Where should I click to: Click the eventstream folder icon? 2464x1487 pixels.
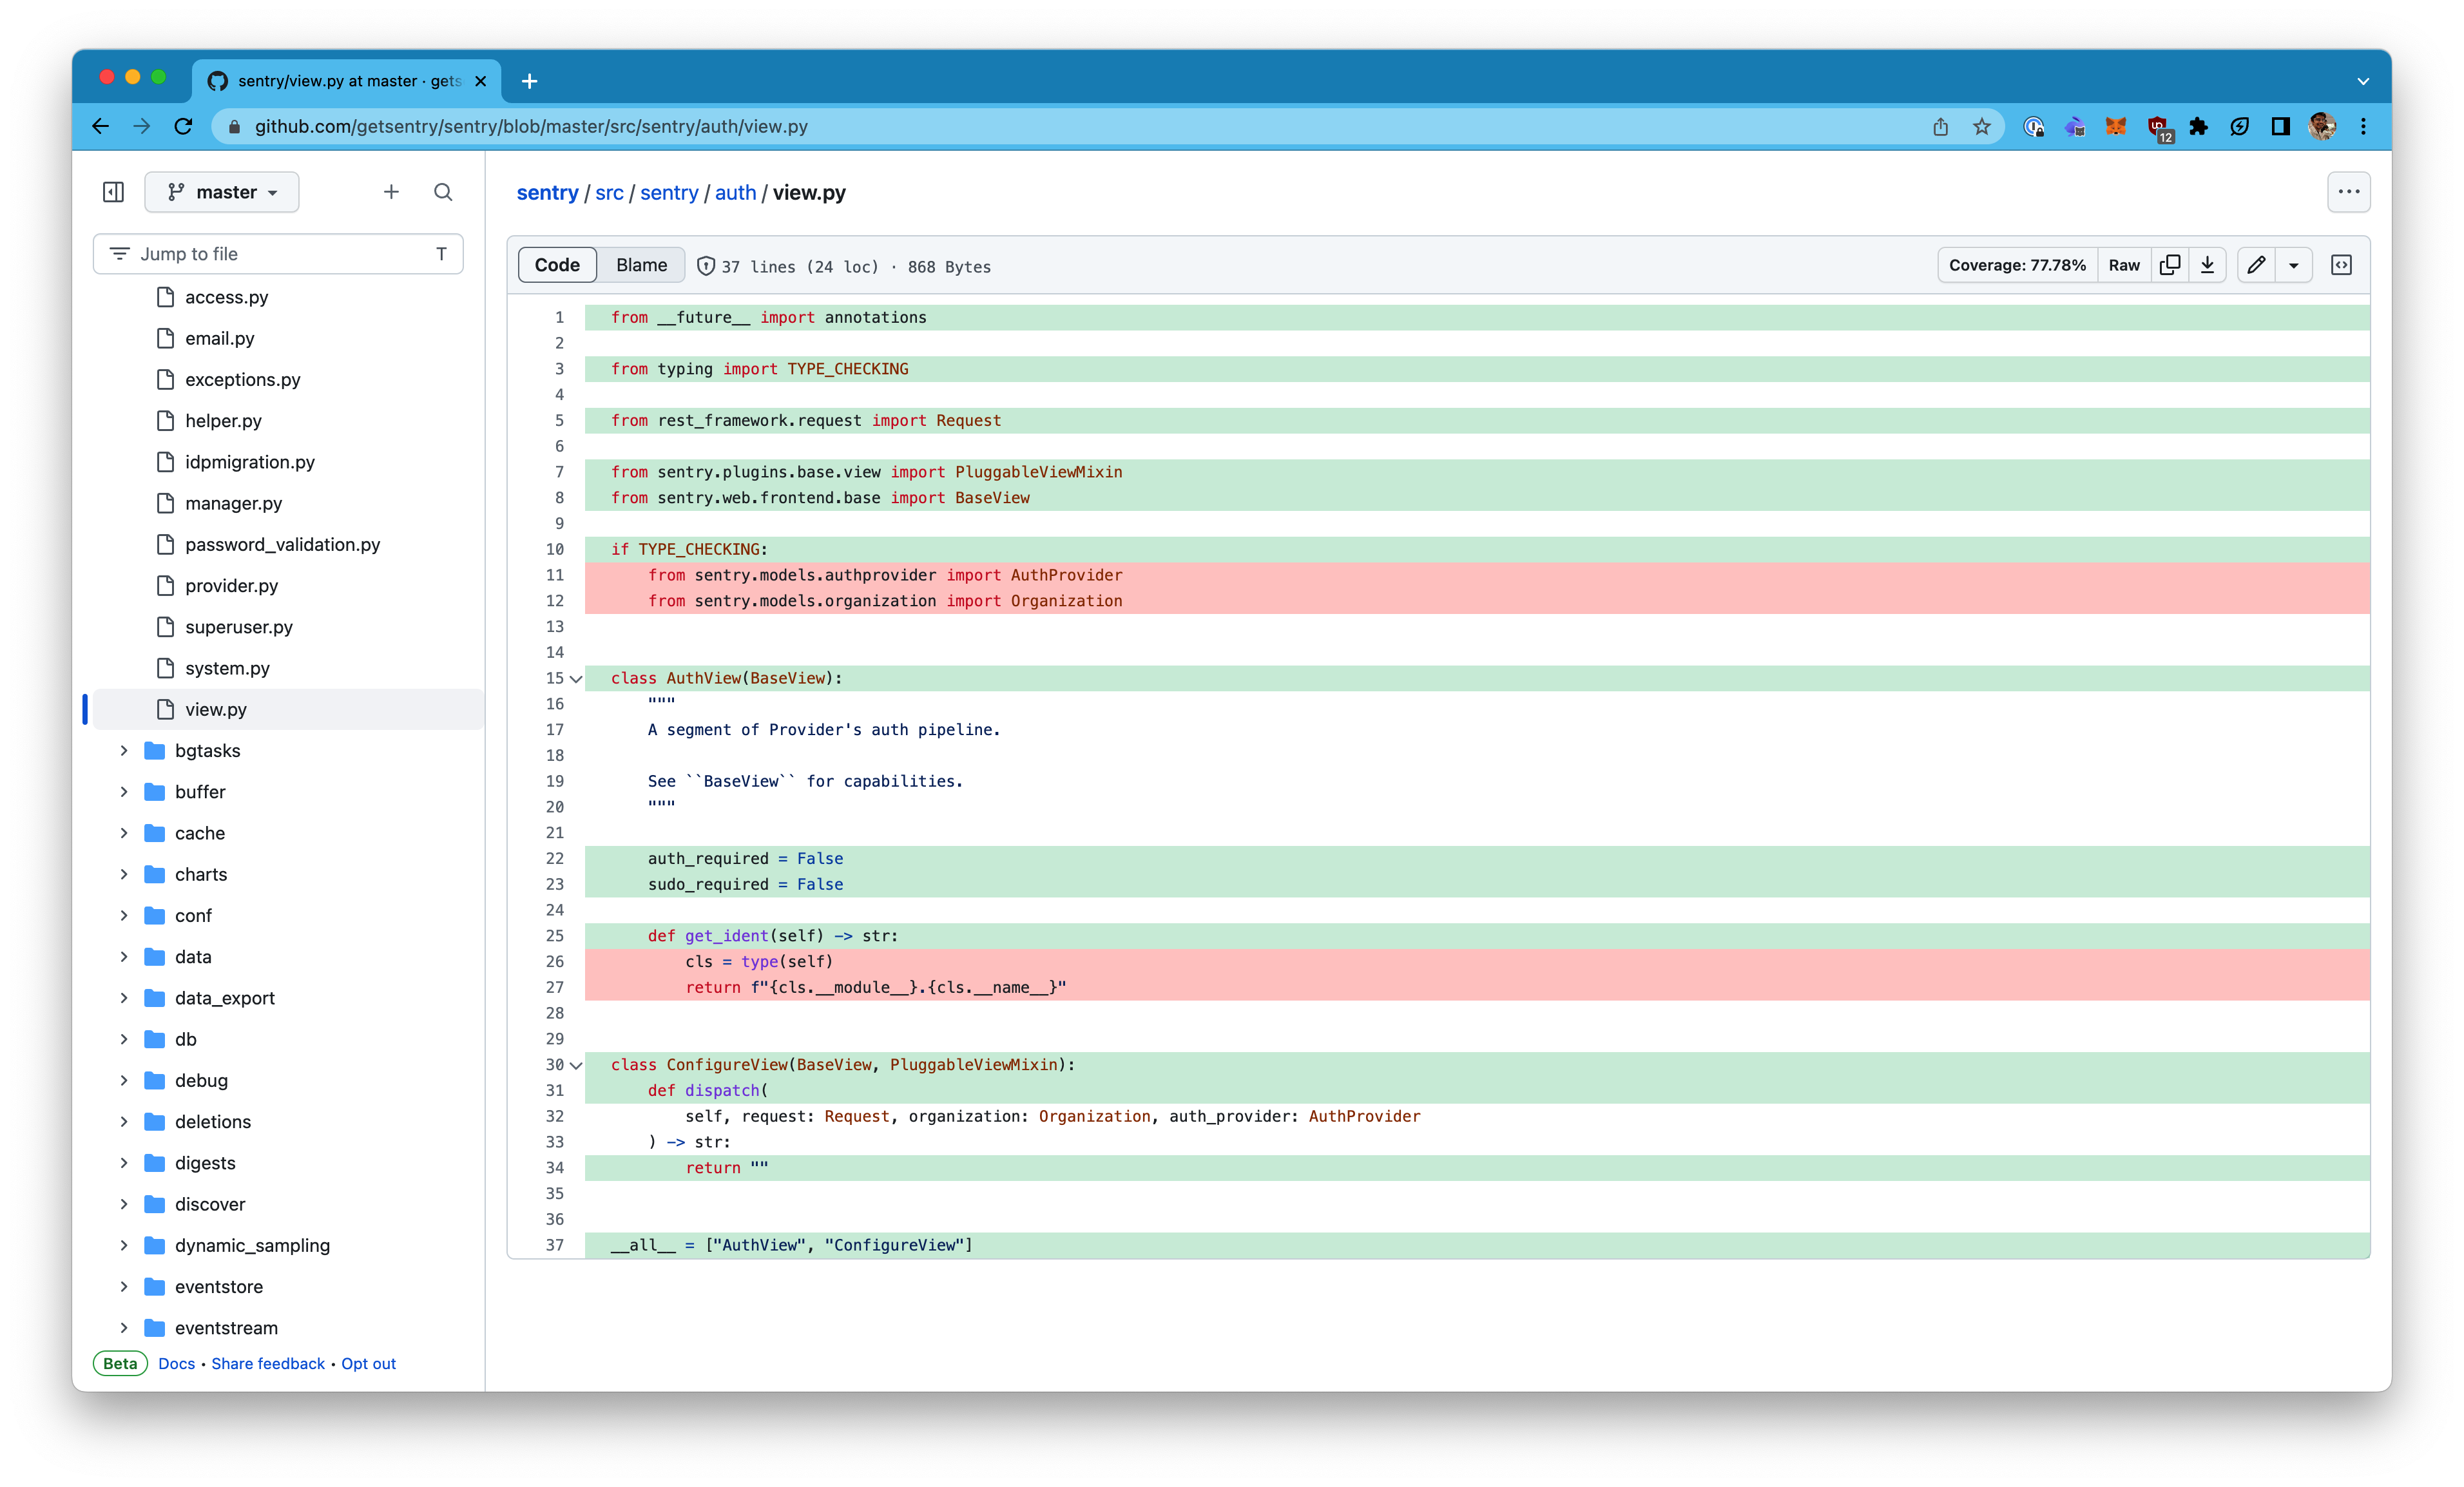pos(155,1328)
